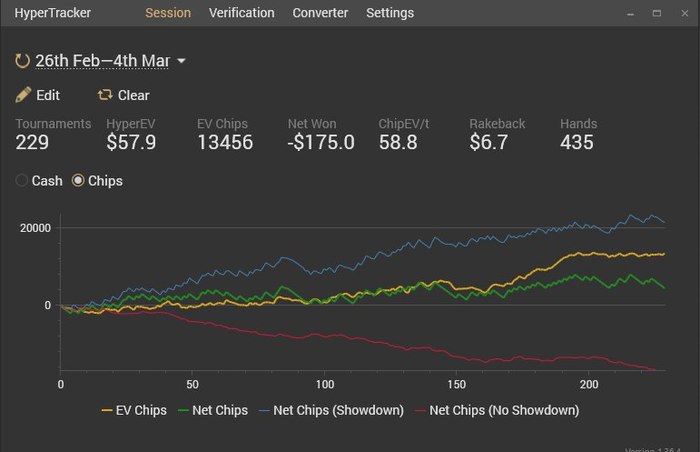The height and width of the screenshot is (452, 700).
Task: Click the Edit button label
Action: point(48,95)
